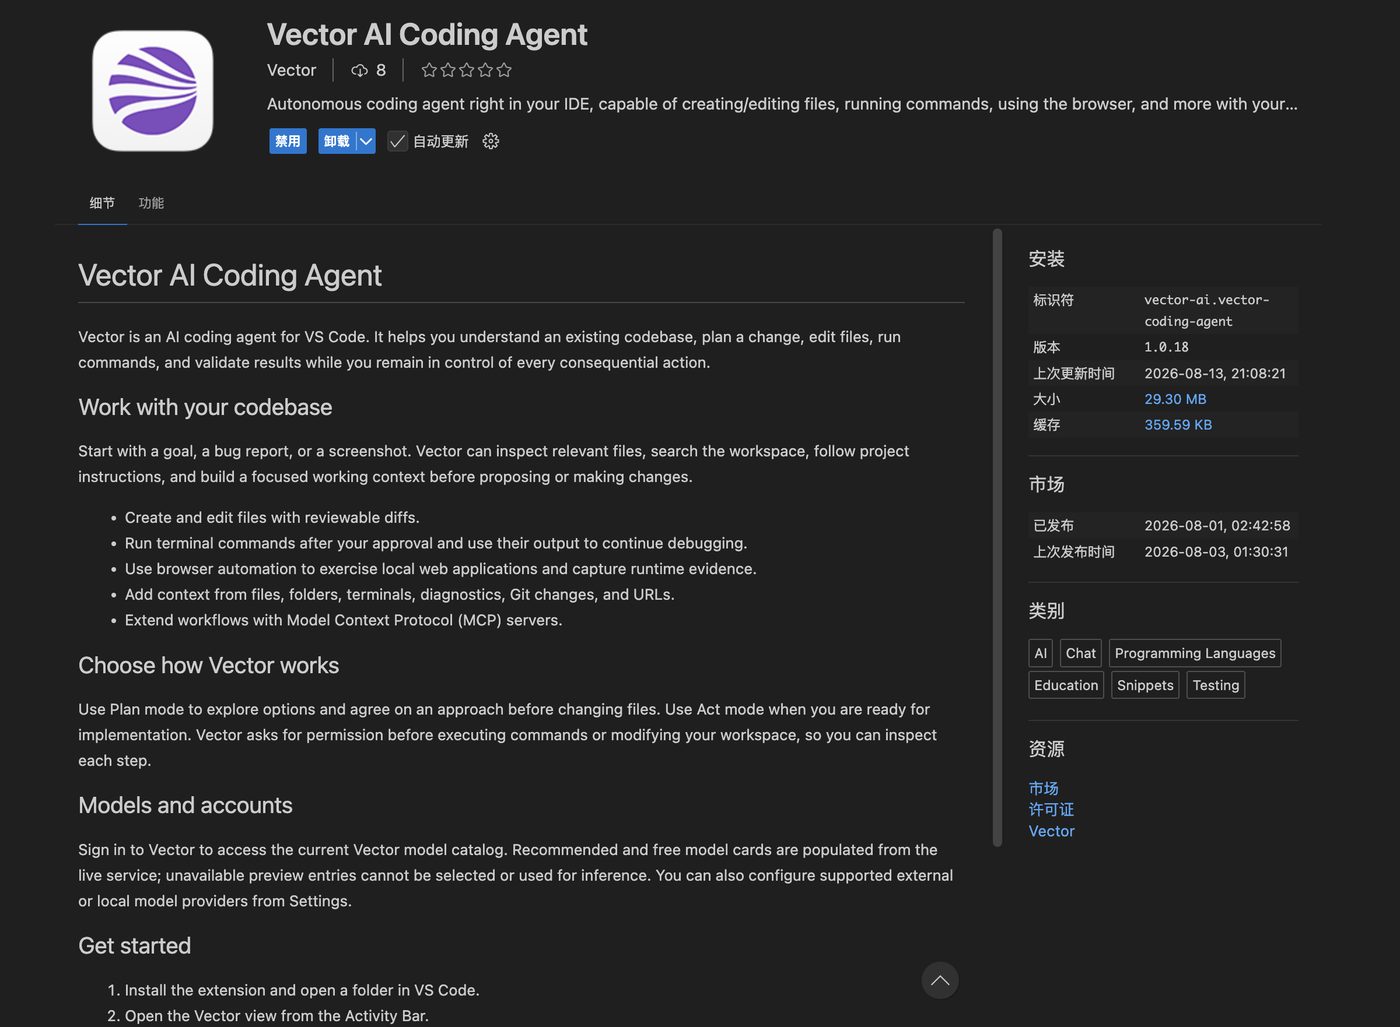Open the 许可证 resource link
Screen dimensions: 1400x1027
click(1051, 810)
